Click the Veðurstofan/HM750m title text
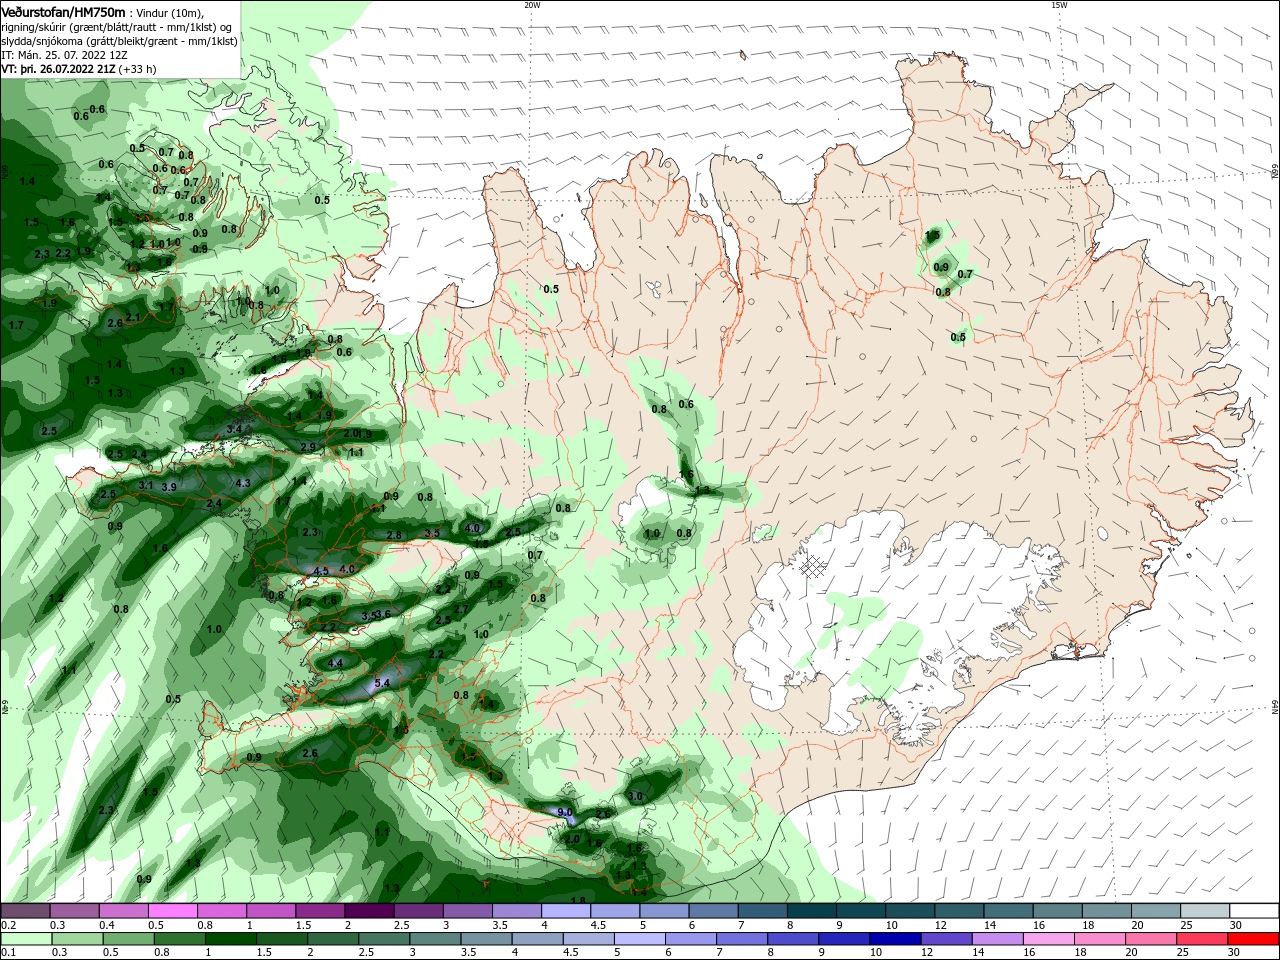Screen dimensions: 1280x960 (x=63, y=11)
